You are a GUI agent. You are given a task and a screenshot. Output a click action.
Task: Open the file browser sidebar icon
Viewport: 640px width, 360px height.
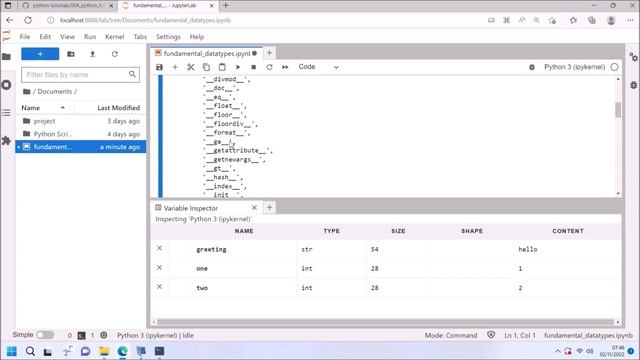point(7,57)
